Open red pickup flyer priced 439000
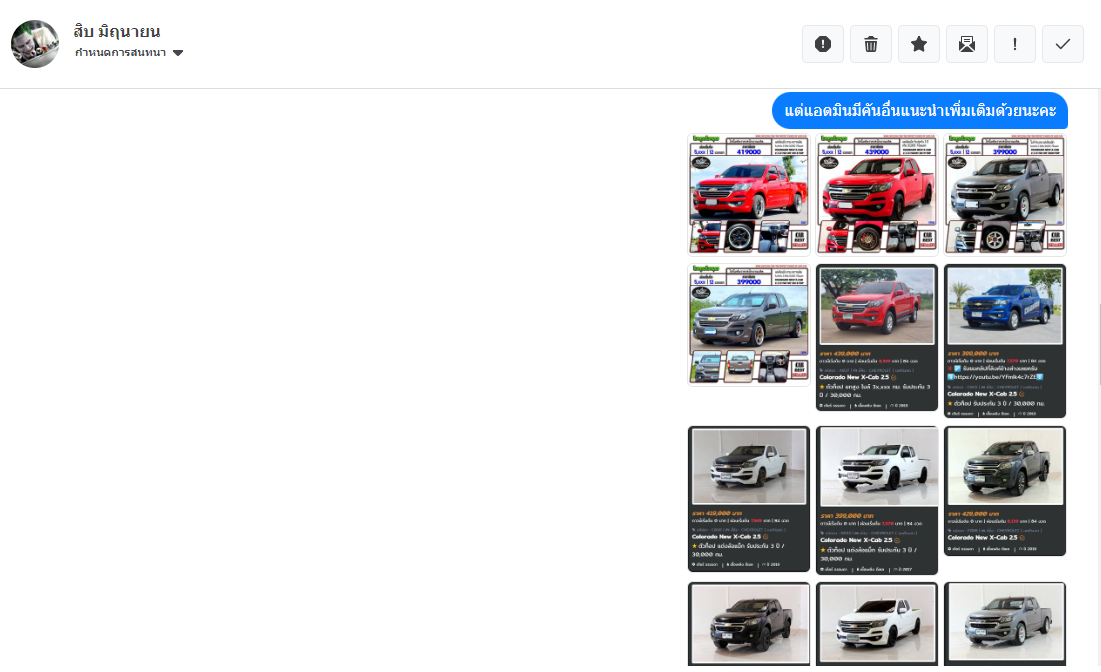This screenshot has height=672, width=1101. pos(876,194)
